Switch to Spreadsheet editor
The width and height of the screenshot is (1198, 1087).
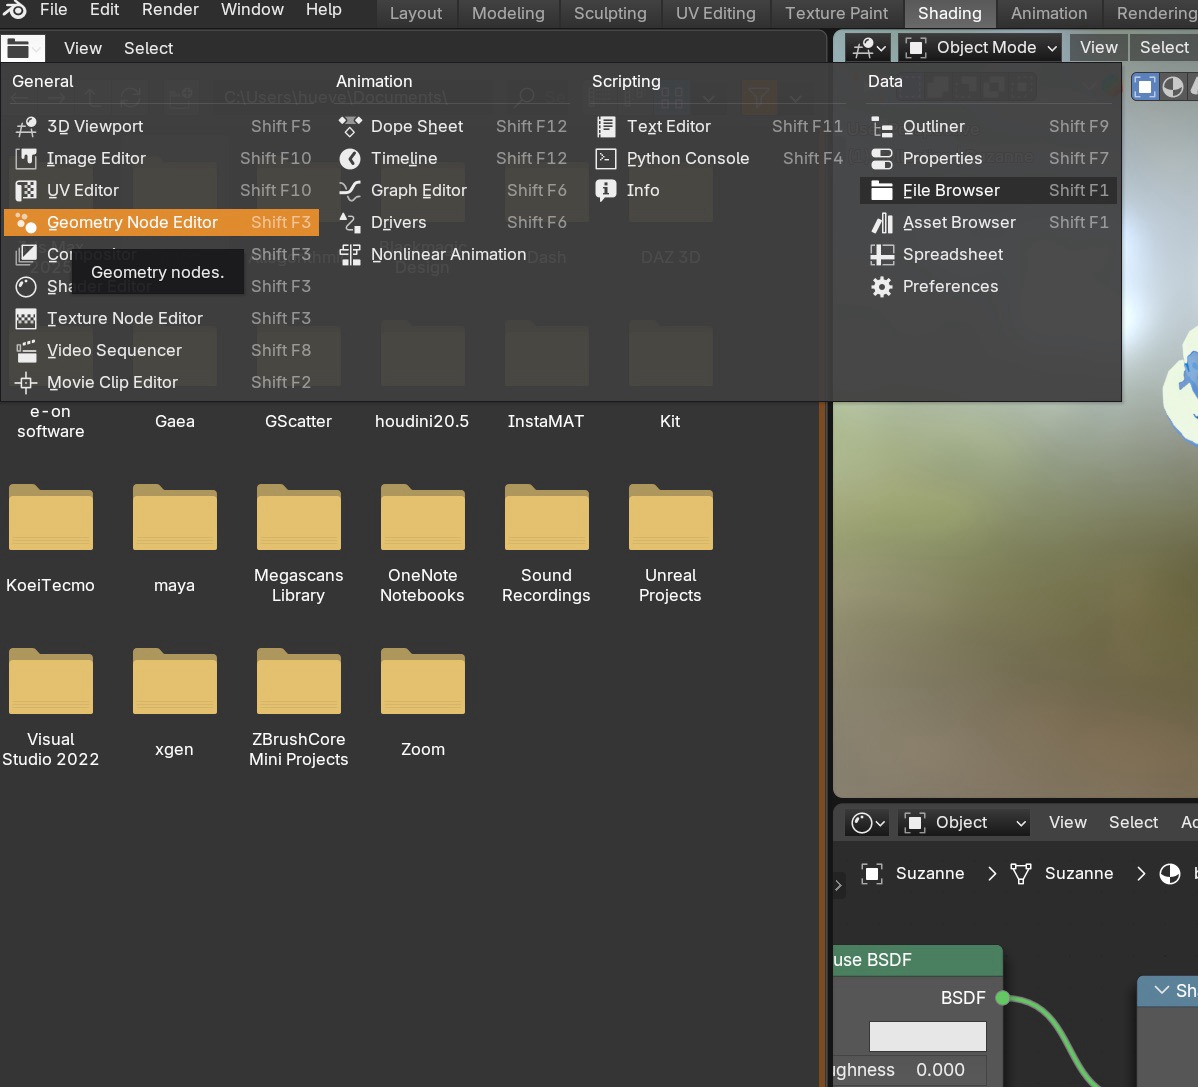click(989, 254)
